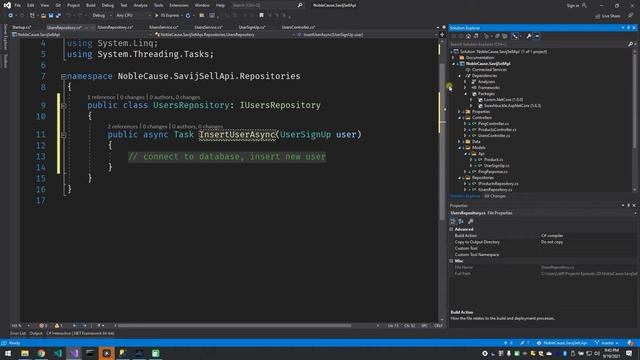Collapse the Dependencies node in Solution Explorer
The width and height of the screenshot is (640, 360).
(460, 76)
